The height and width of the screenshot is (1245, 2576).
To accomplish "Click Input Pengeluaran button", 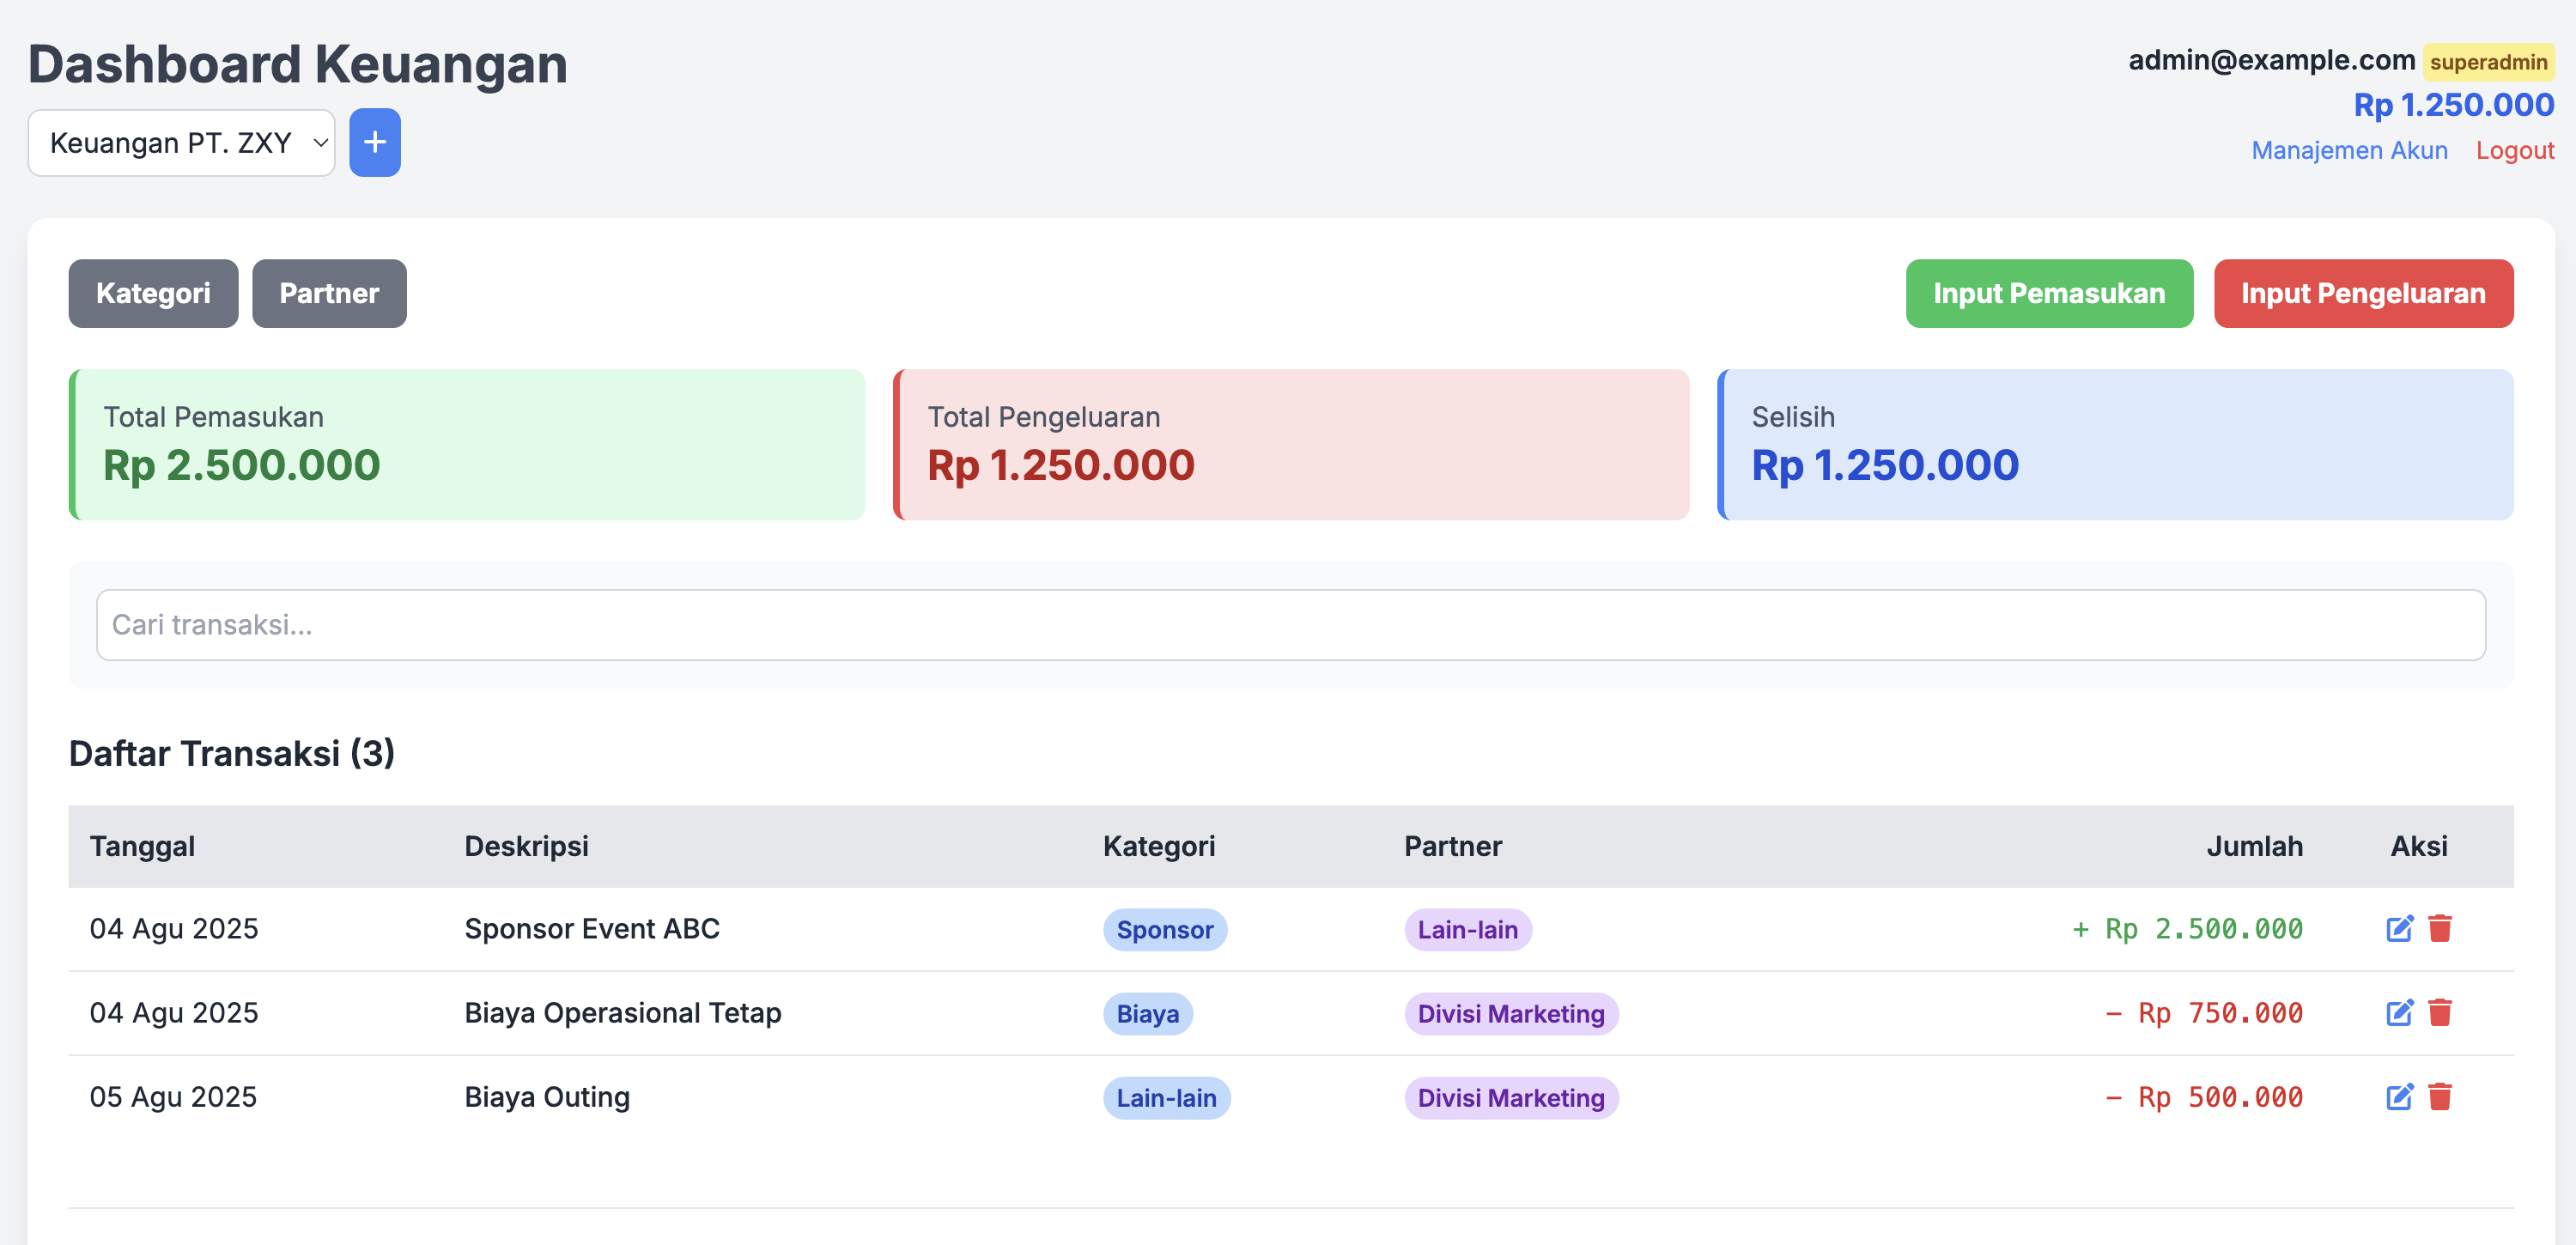I will pyautogui.click(x=2363, y=294).
